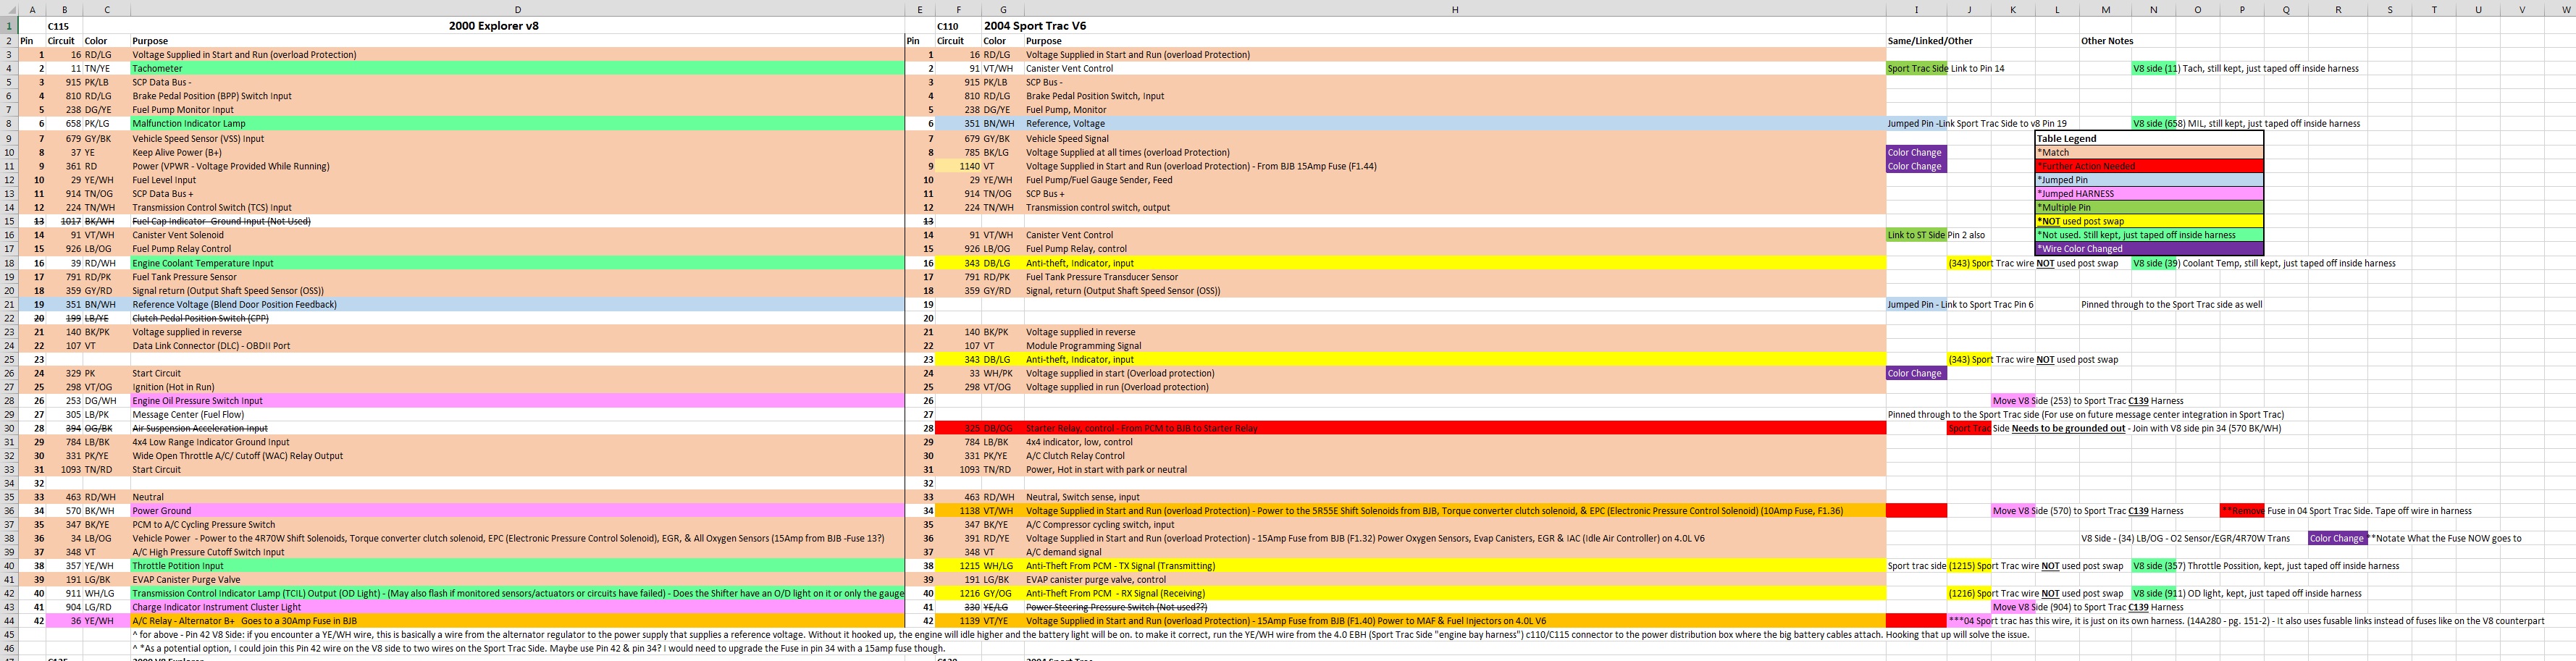Select 'Engine Coolant Temperature Input' cell

click(x=517, y=263)
